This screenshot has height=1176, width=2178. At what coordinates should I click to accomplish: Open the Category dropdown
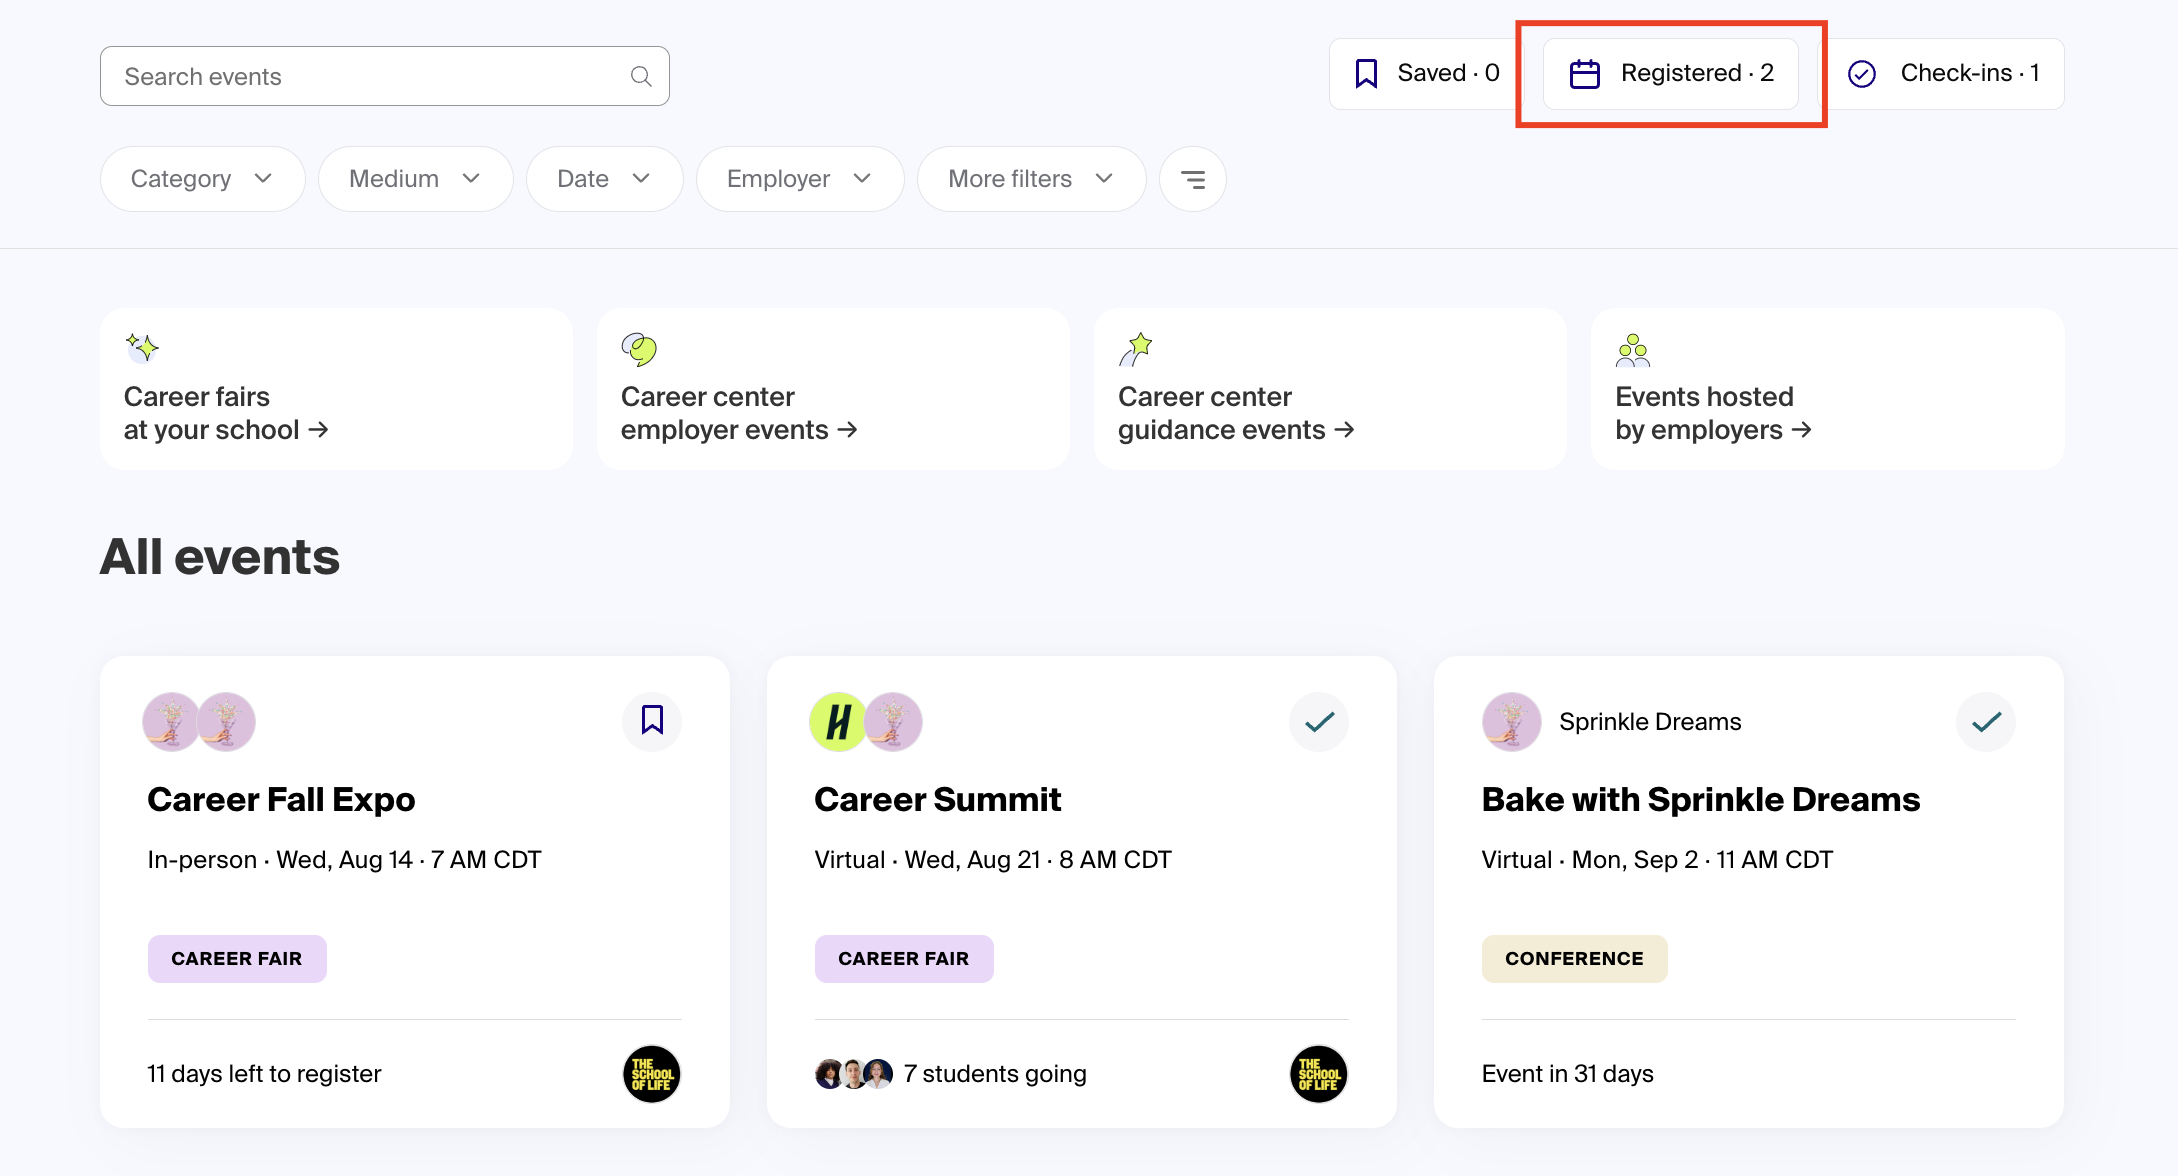point(201,178)
